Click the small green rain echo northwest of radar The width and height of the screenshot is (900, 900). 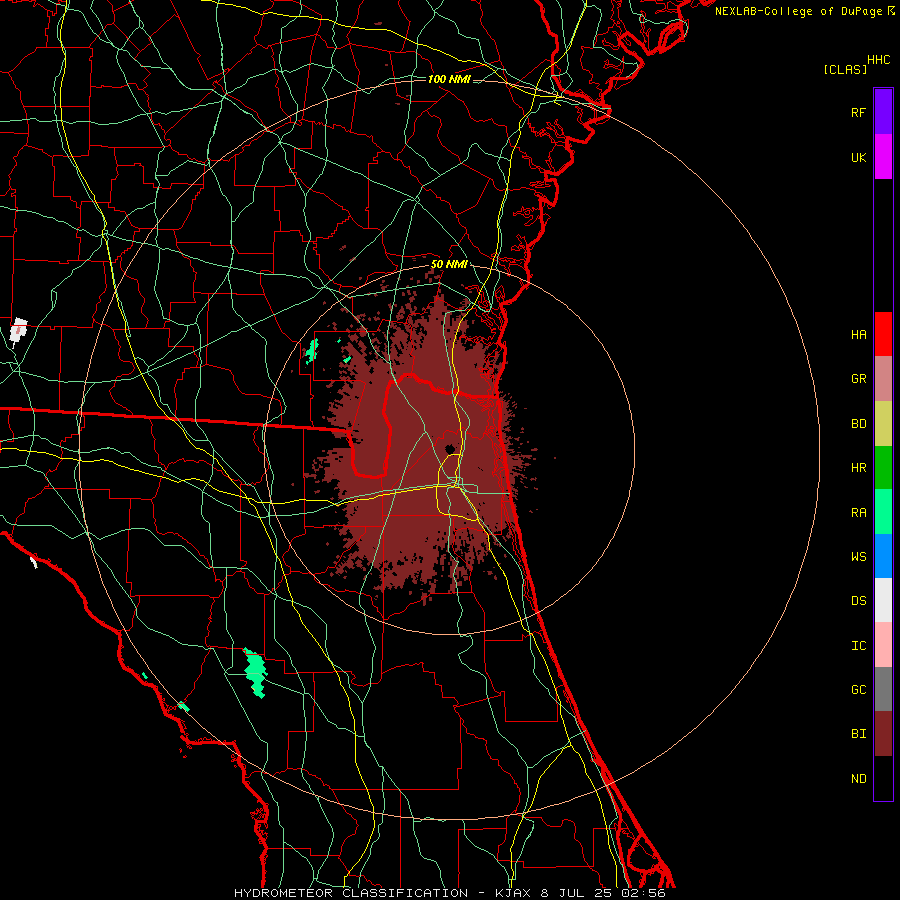312,350
